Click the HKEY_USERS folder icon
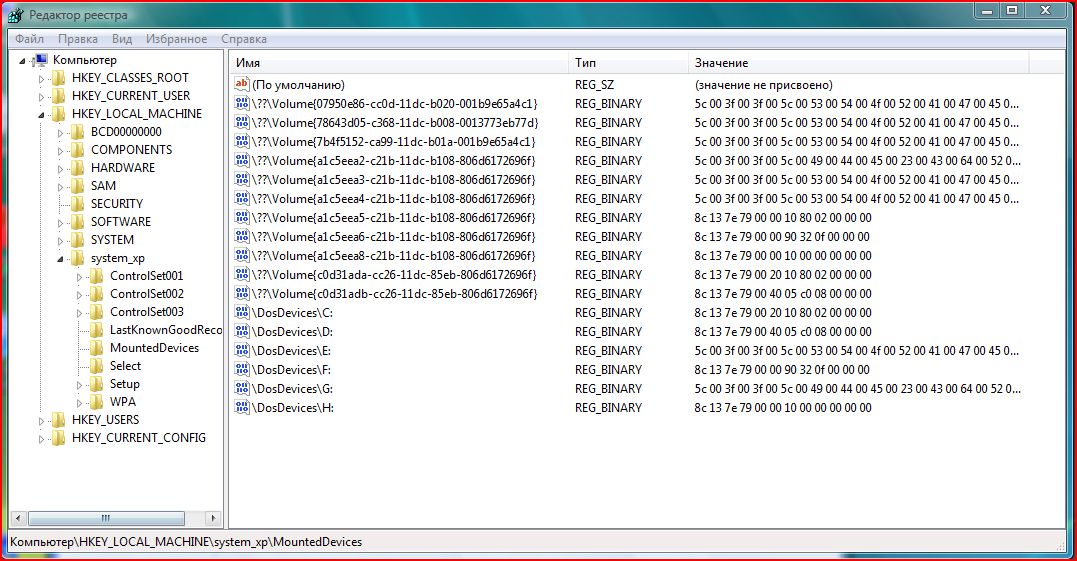1077x561 pixels. (x=59, y=420)
